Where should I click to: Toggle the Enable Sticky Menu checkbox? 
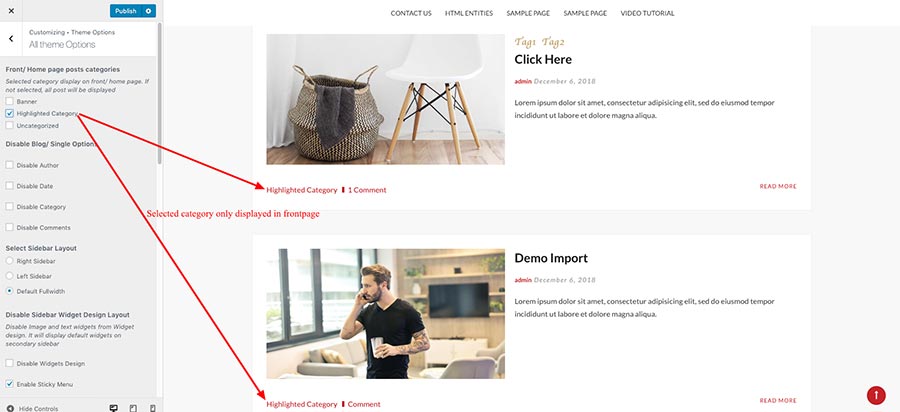click(9, 384)
